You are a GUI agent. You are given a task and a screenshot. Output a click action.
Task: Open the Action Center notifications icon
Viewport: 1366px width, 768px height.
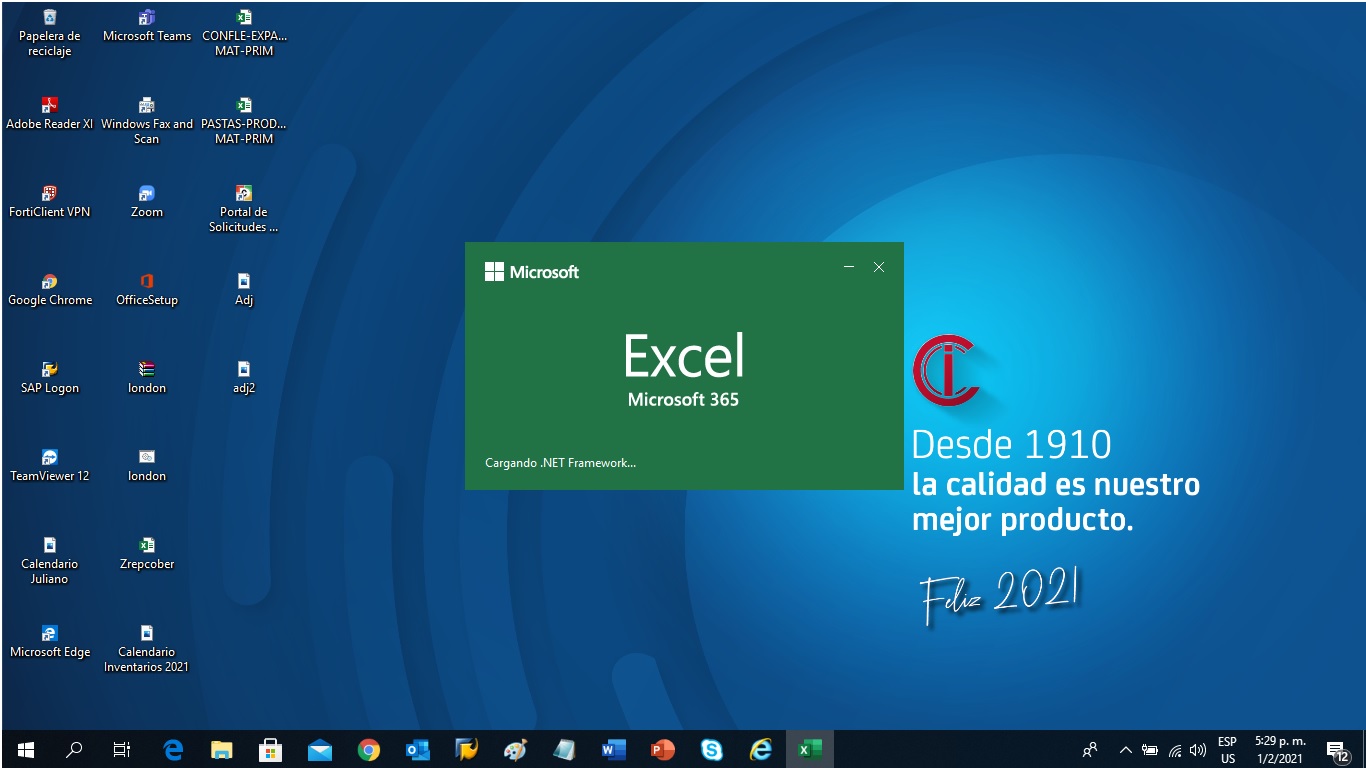click(x=1337, y=750)
